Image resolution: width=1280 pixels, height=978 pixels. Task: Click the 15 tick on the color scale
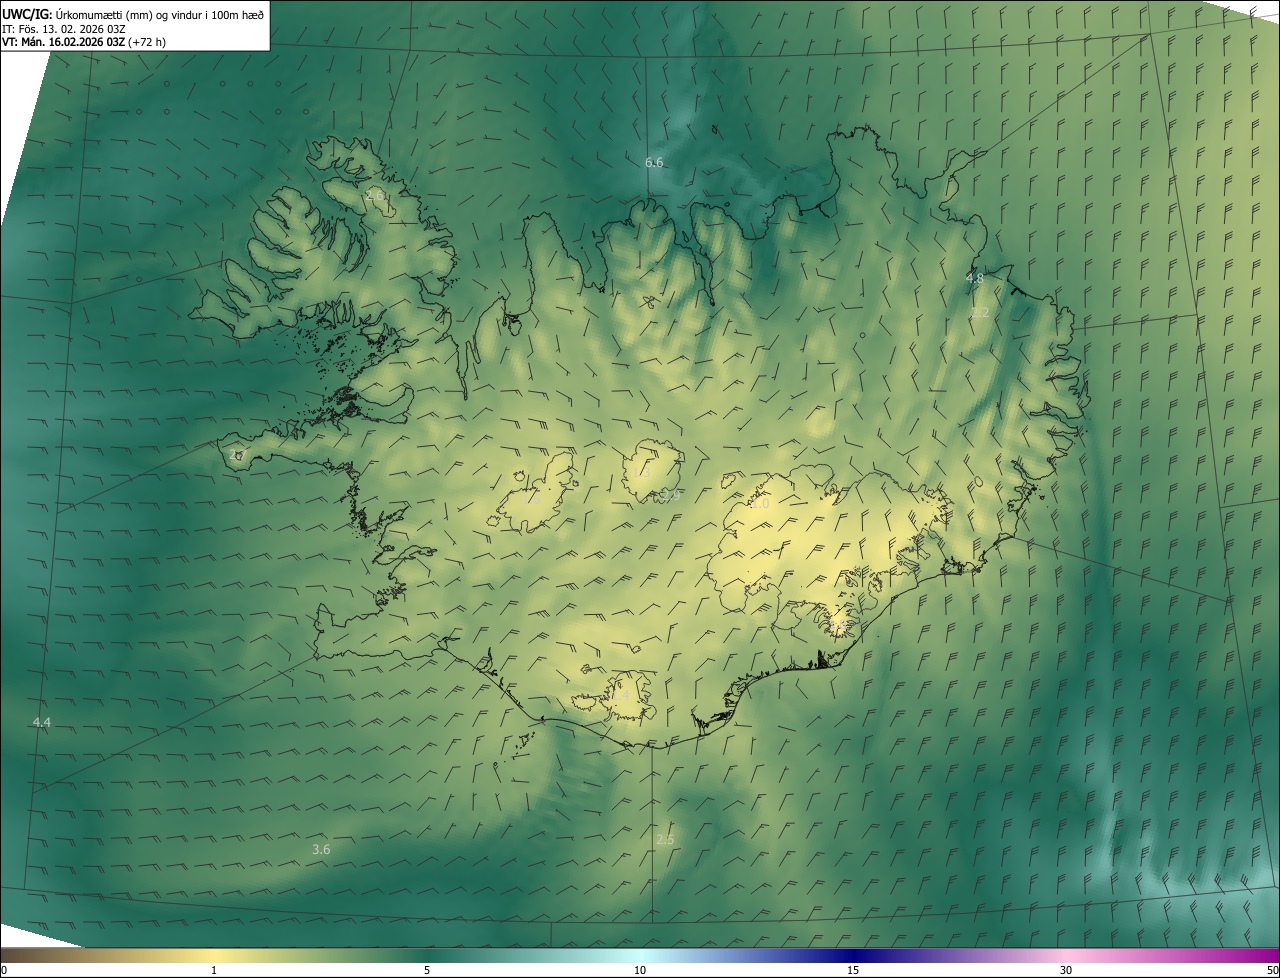coord(853,970)
